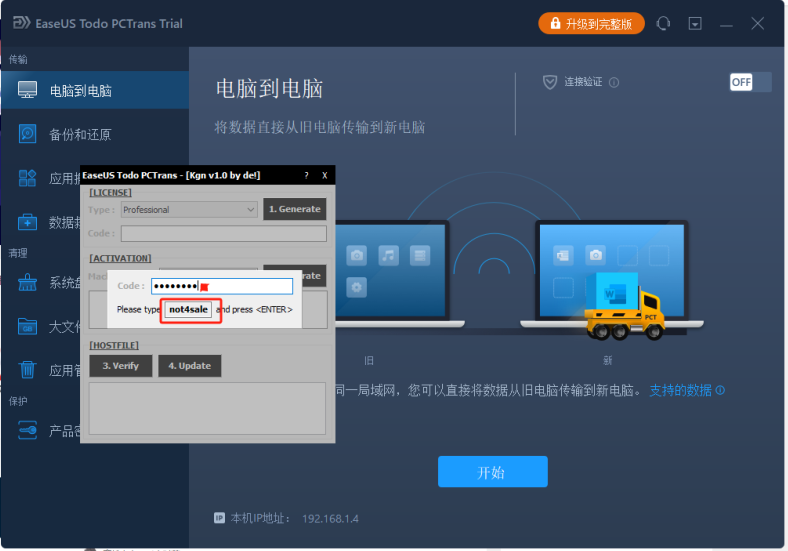Image resolution: width=788 pixels, height=551 pixels.
Task: Click the IP icon before 本机IP地址
Action: coord(219,518)
